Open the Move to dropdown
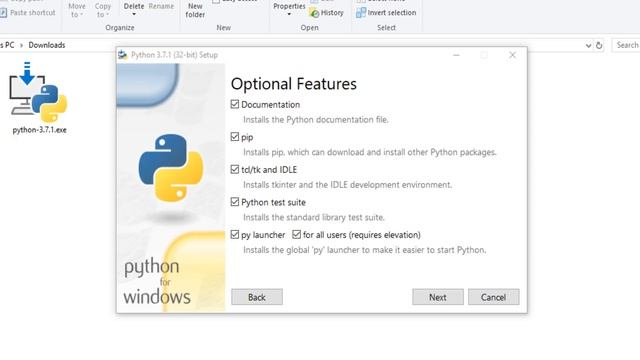 tap(77, 11)
